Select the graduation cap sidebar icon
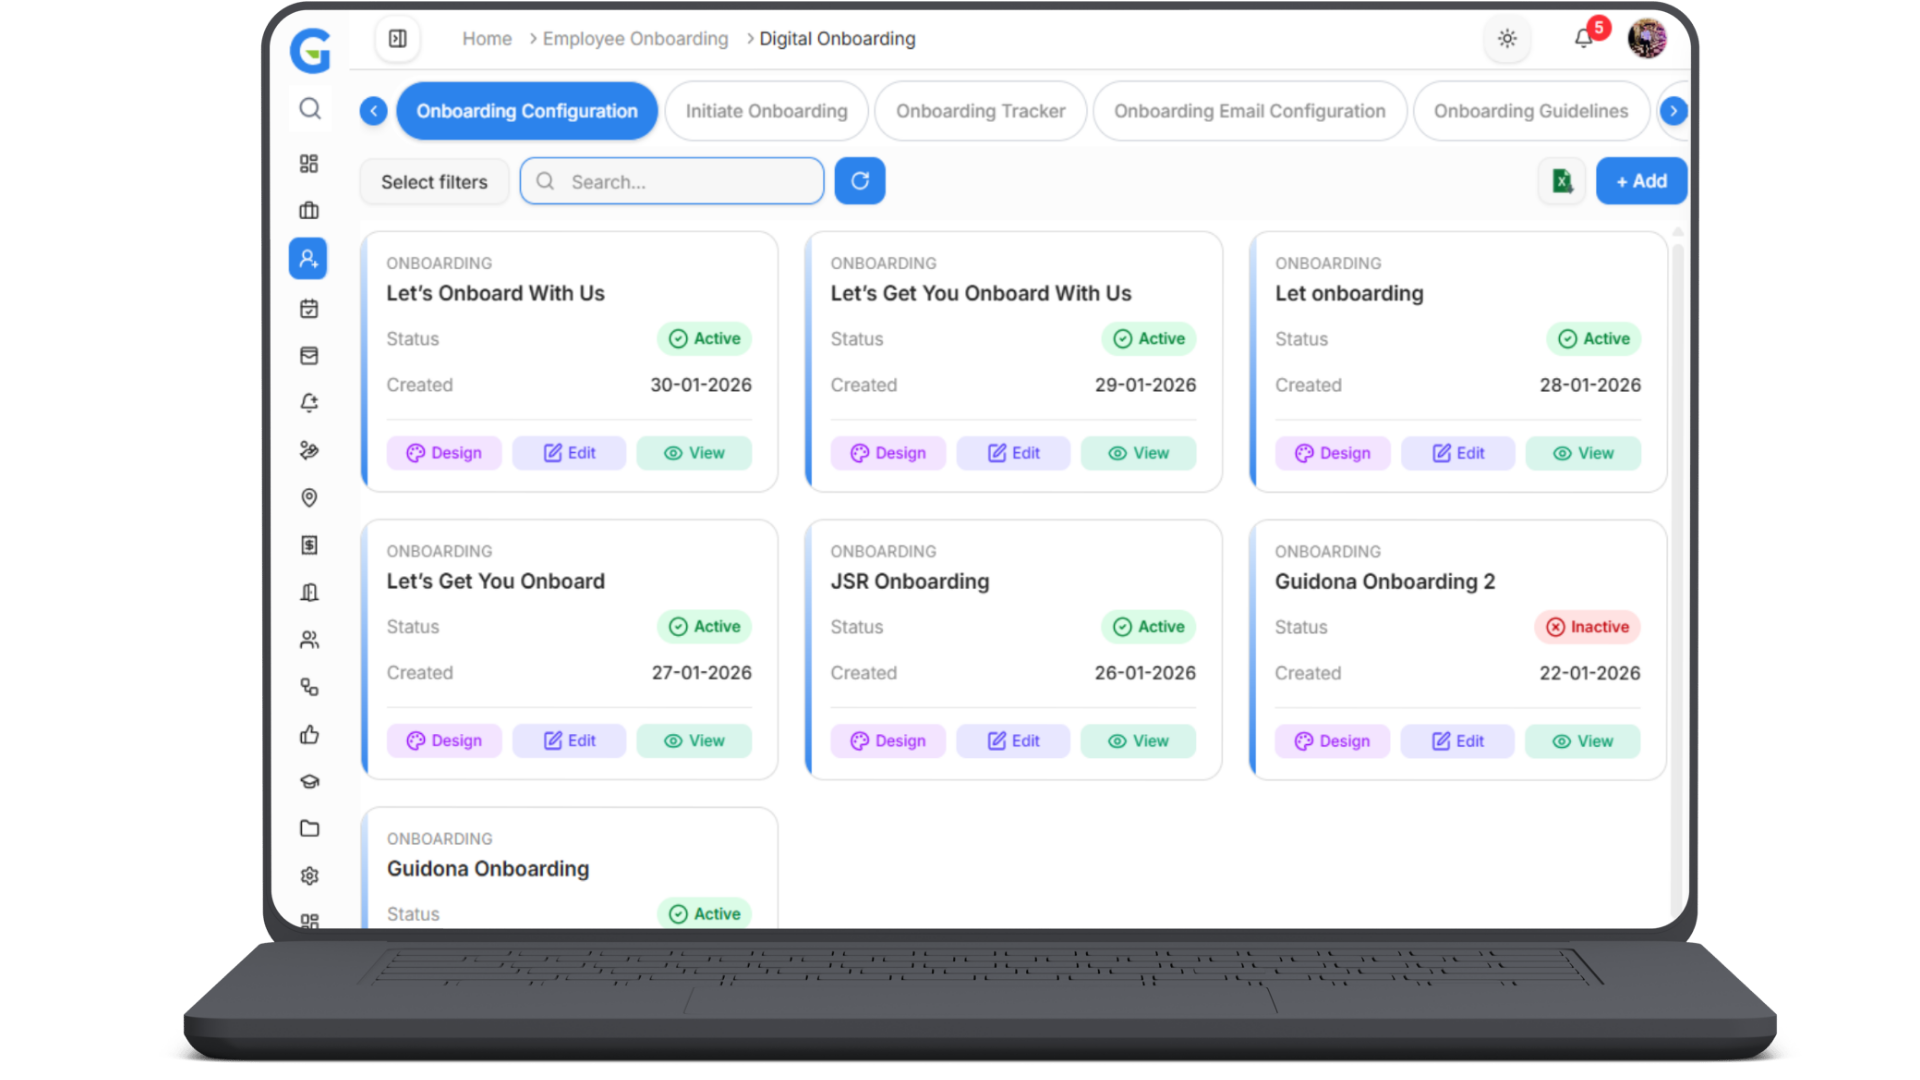The height and width of the screenshot is (1080, 1920). click(x=309, y=781)
